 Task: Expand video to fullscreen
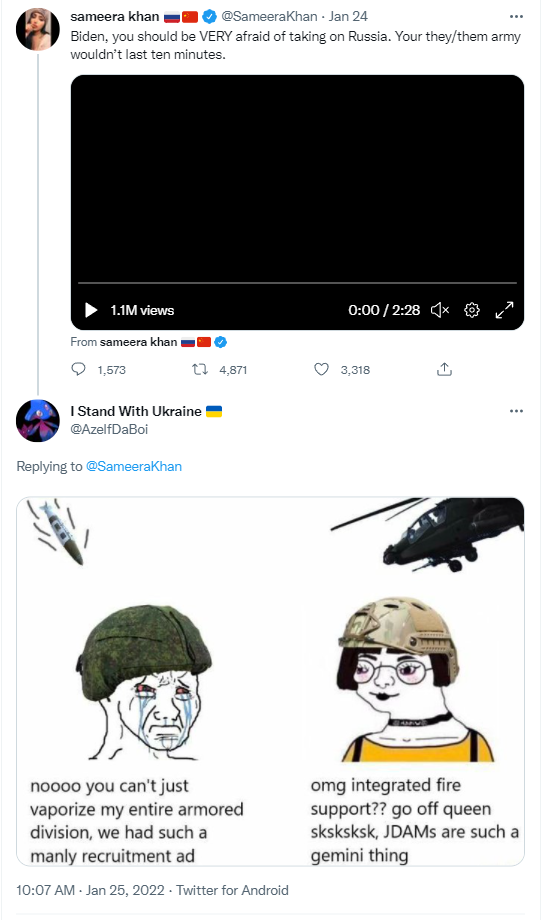coord(504,310)
